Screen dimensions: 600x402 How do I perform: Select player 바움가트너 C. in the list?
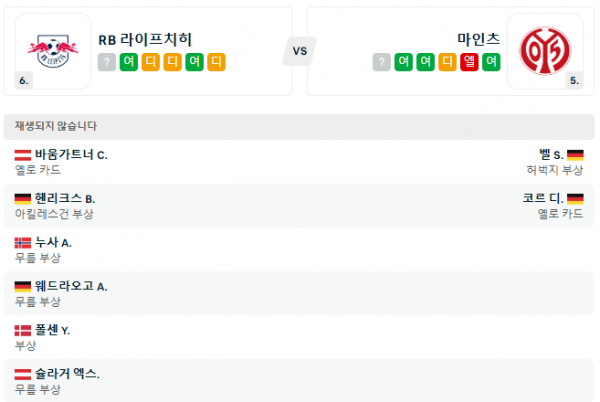(x=71, y=155)
